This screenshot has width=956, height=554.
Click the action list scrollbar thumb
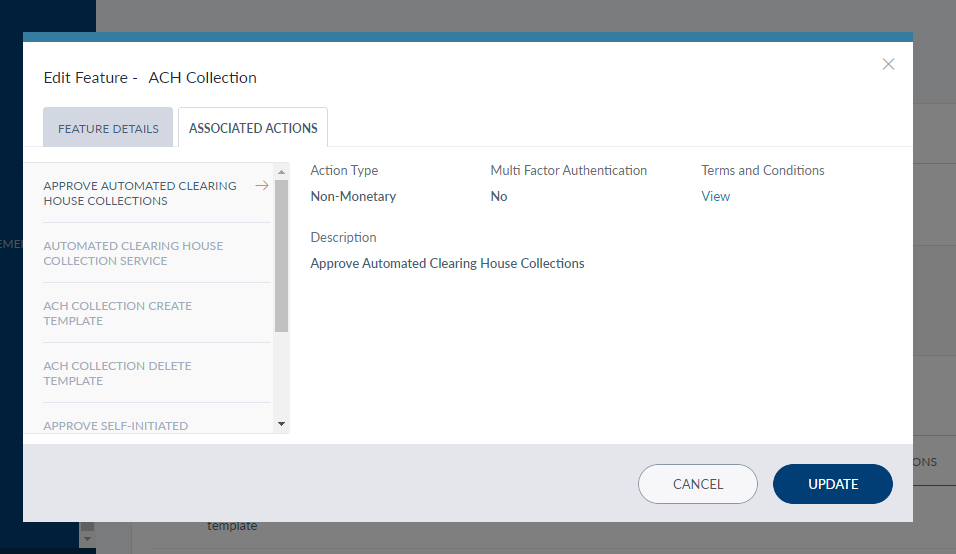click(282, 255)
